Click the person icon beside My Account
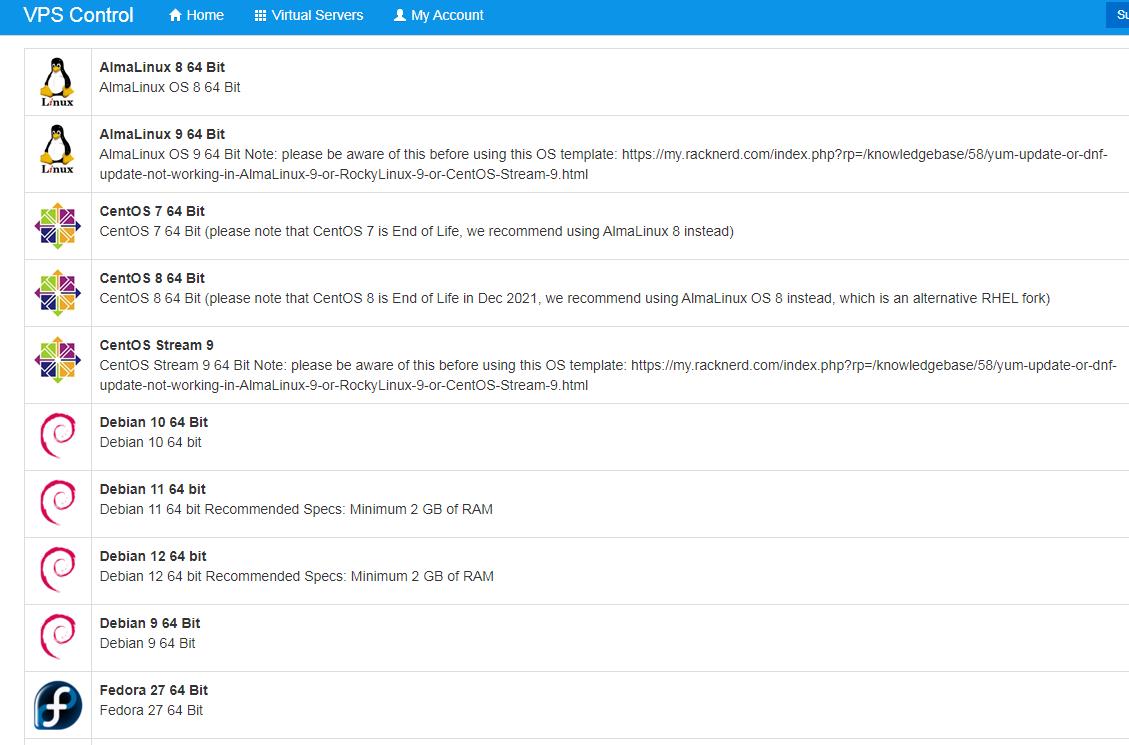 tap(400, 15)
